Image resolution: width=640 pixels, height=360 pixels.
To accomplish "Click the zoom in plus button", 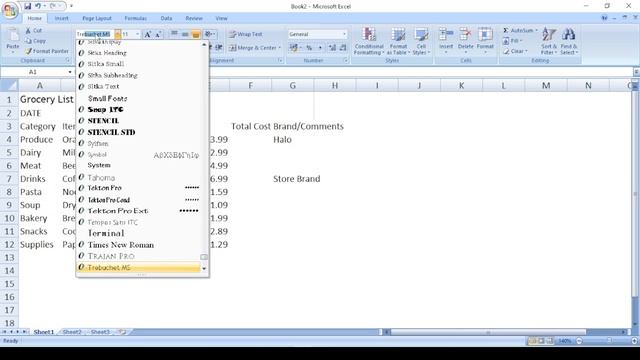I will tap(634, 340).
